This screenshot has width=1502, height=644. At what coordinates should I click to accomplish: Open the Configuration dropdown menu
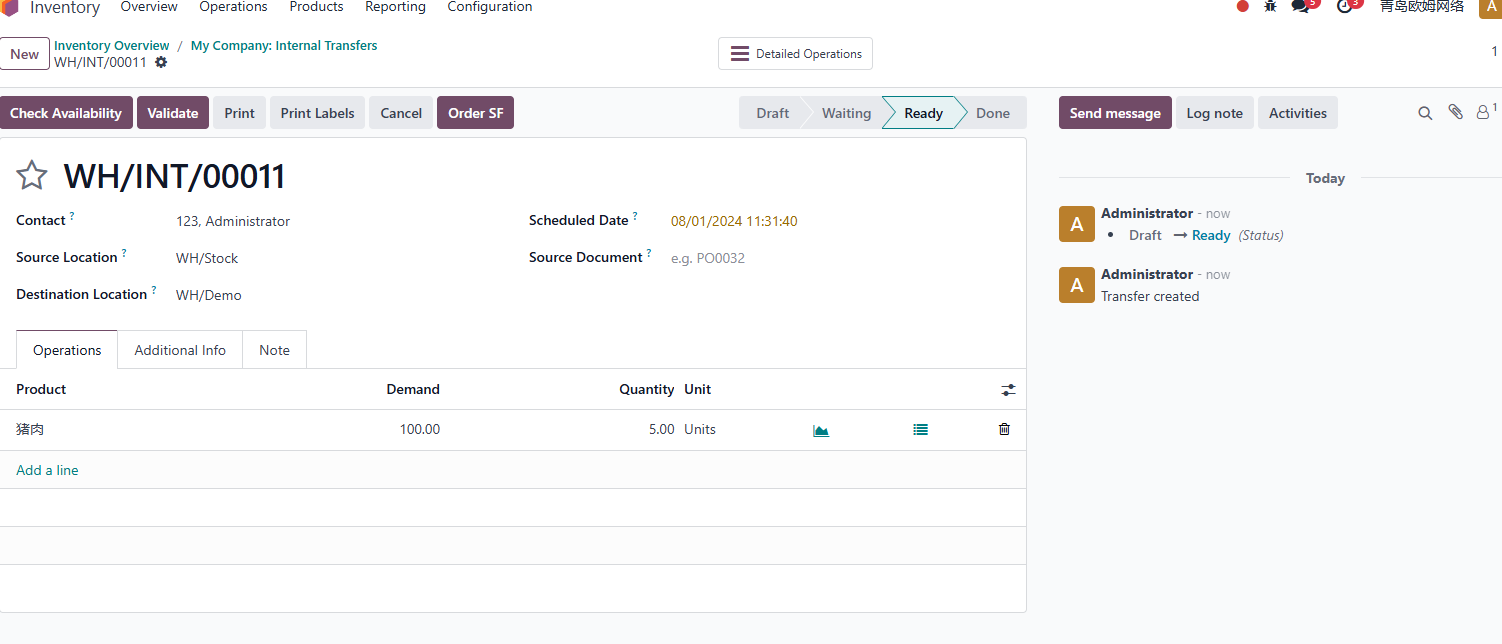coord(490,7)
